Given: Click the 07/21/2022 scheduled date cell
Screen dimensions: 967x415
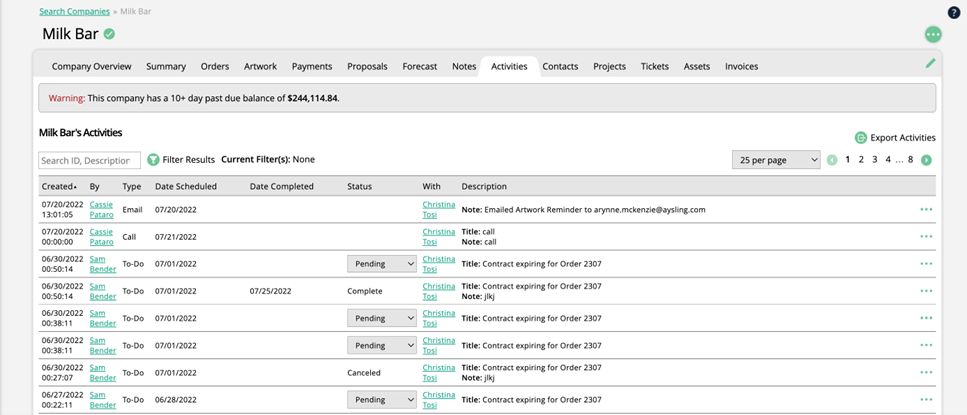Looking at the screenshot, I should 176,237.
